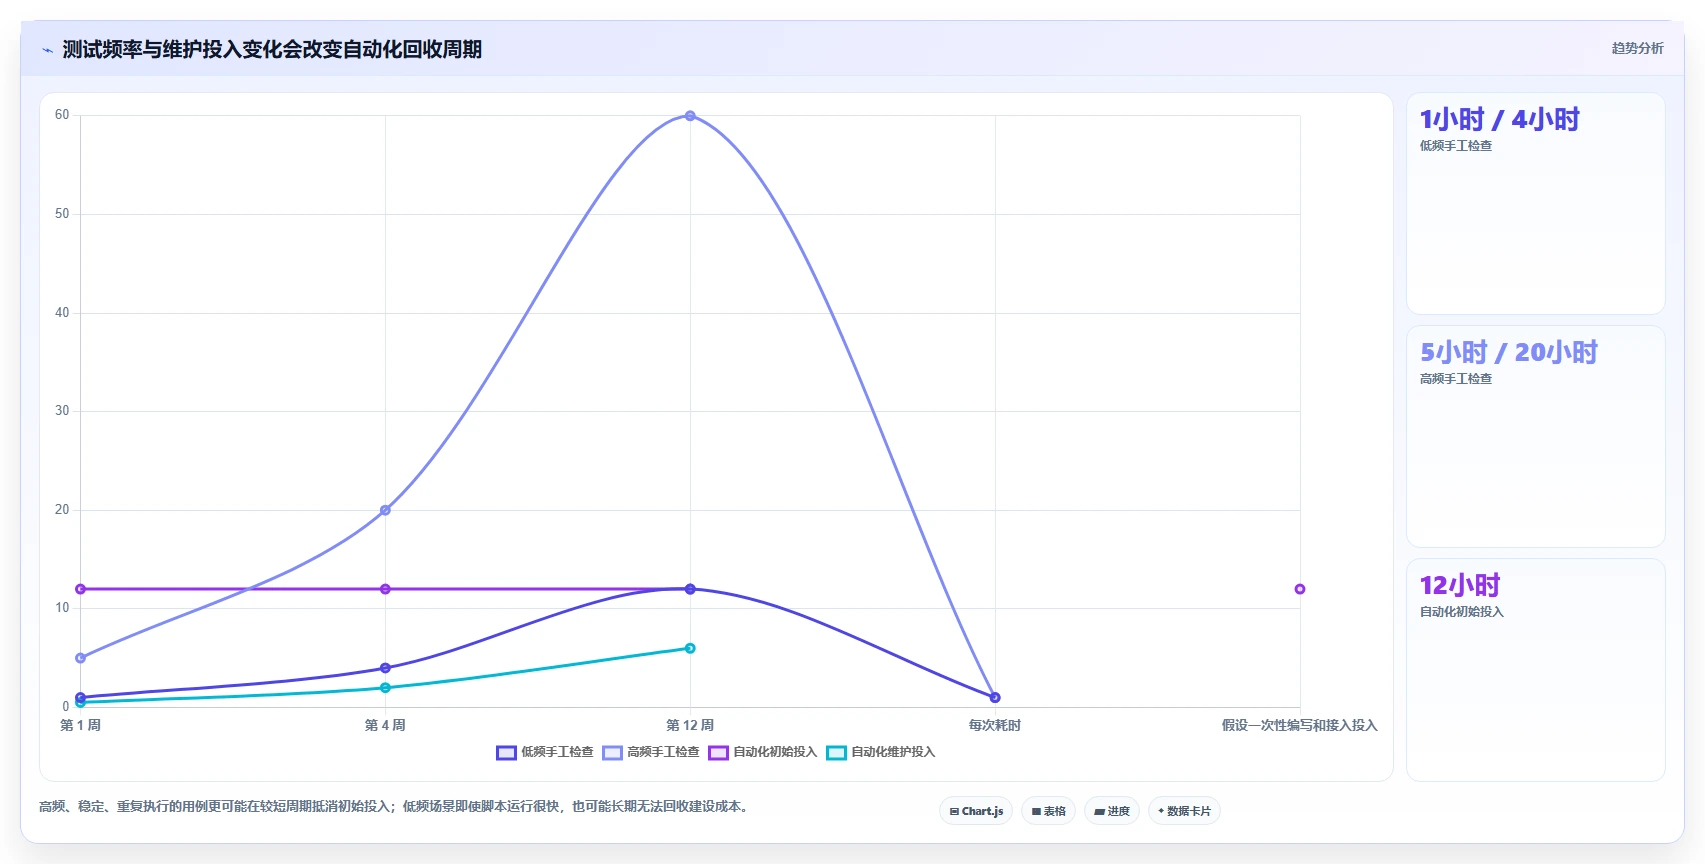Click the 第 4 周 x-axis label

(x=385, y=725)
